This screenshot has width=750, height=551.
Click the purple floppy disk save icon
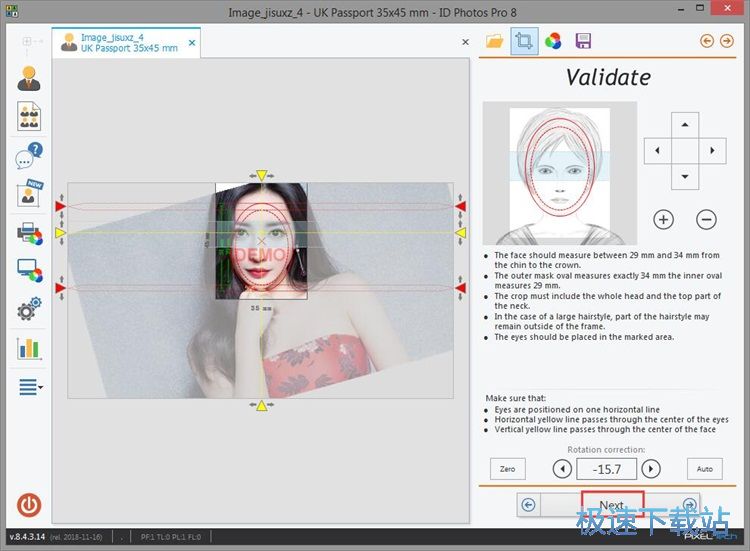[x=582, y=41]
